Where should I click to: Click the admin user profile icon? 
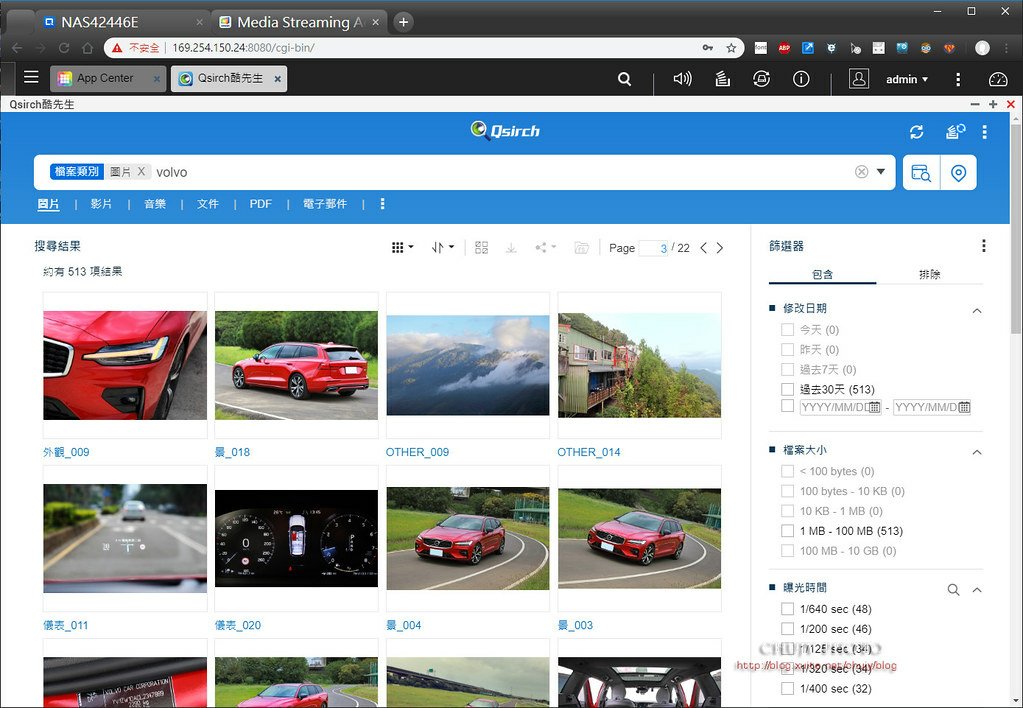click(859, 79)
